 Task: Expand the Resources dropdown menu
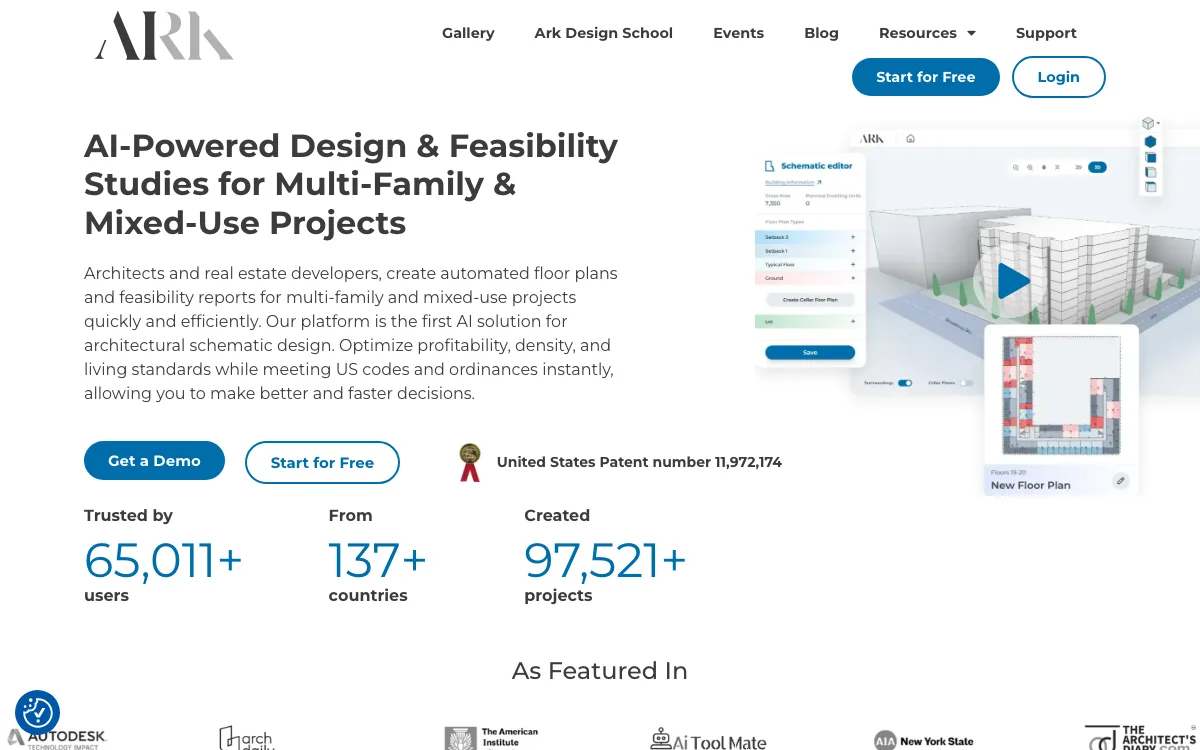click(927, 33)
